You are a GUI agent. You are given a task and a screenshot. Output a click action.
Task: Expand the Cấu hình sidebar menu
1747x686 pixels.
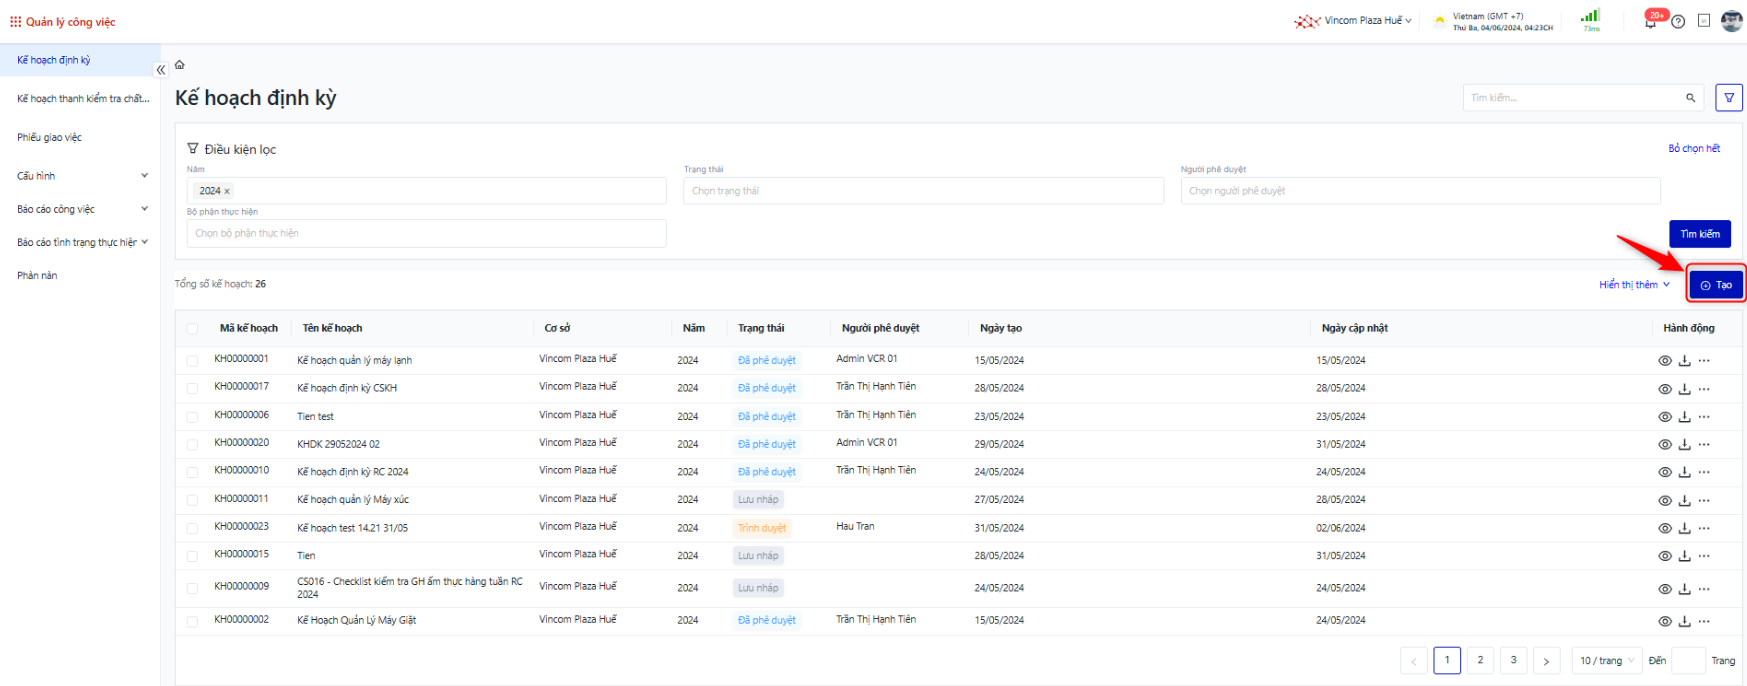pyautogui.click(x=82, y=176)
